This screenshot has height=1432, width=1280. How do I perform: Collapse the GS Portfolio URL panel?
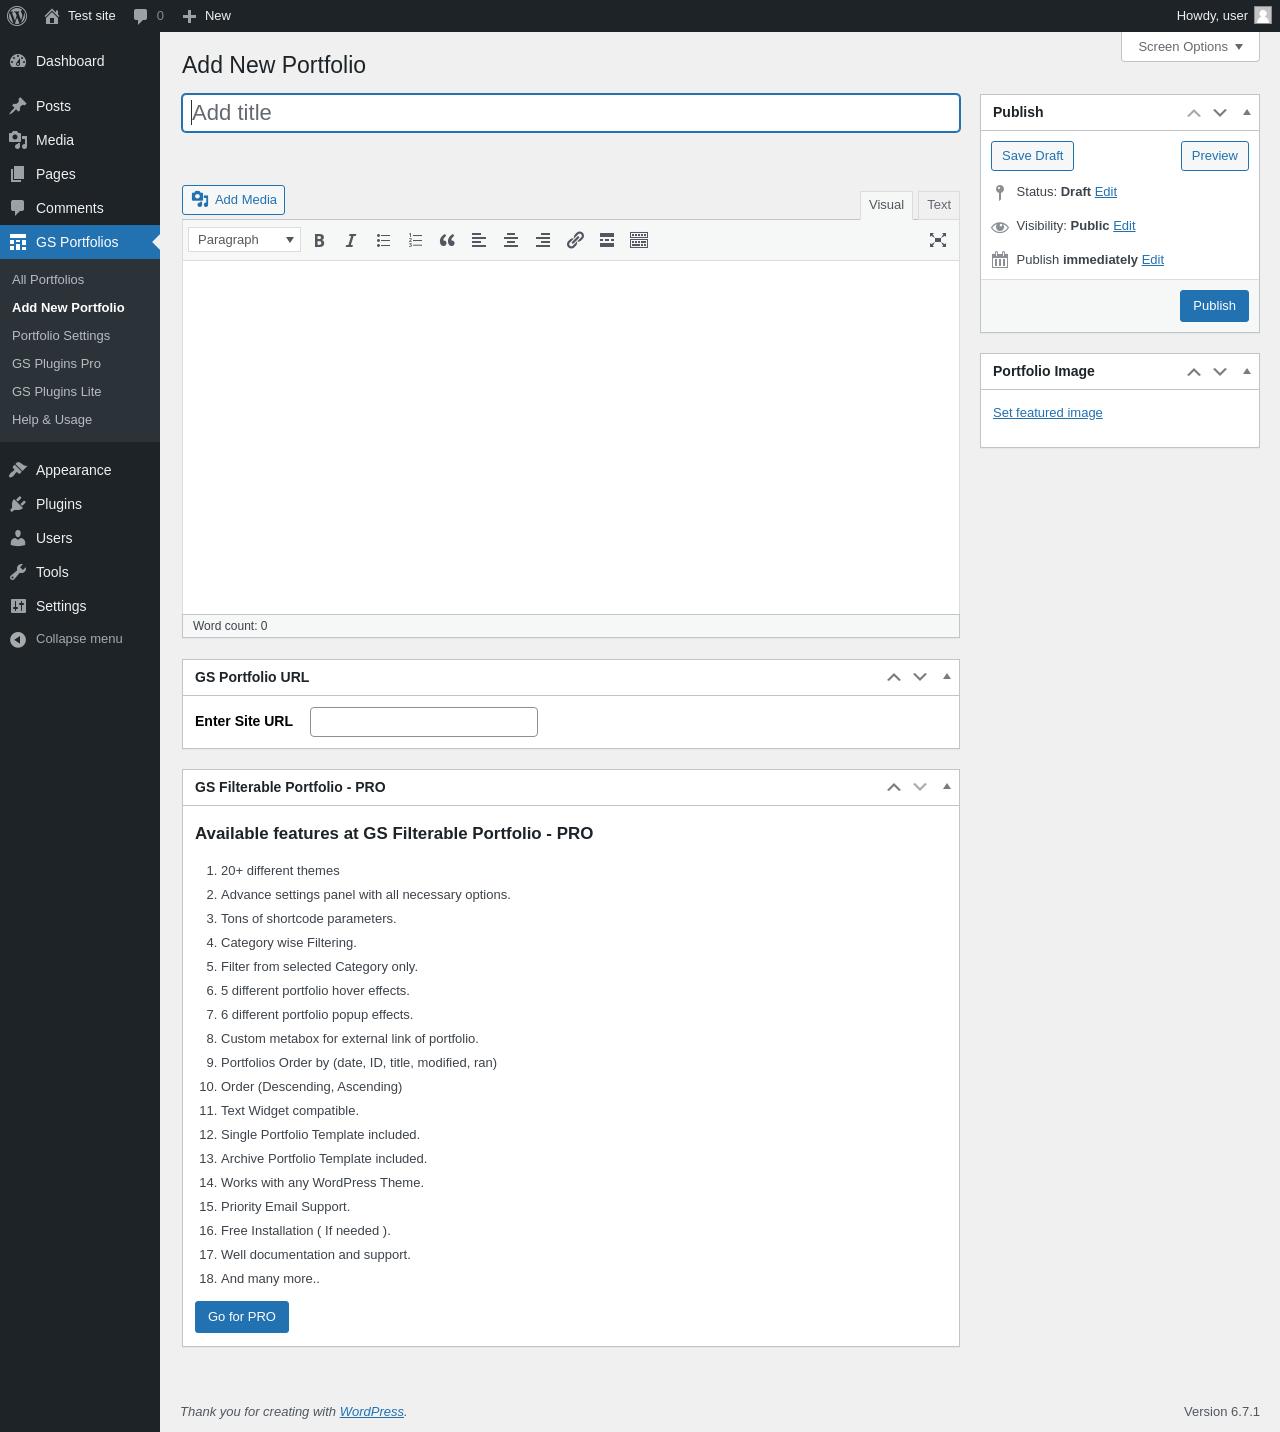pyautogui.click(x=947, y=678)
